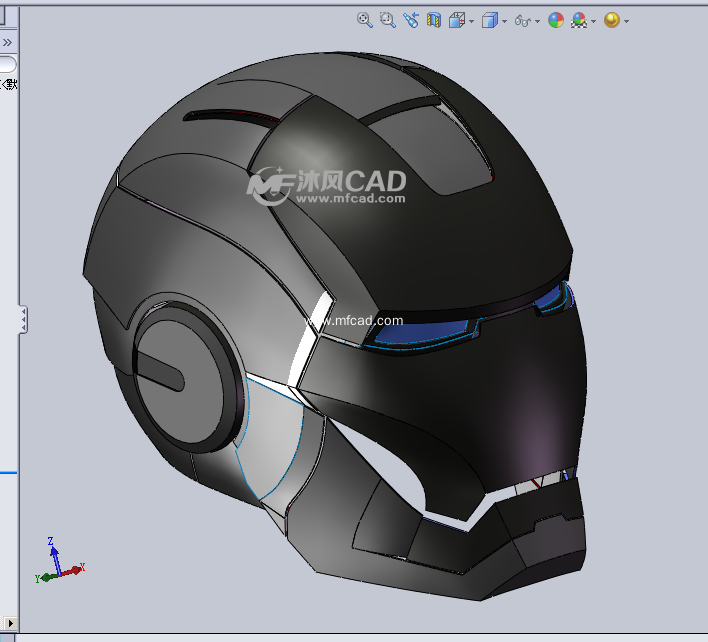Click the Display Style box icon
This screenshot has width=708, height=642.
(x=489, y=20)
